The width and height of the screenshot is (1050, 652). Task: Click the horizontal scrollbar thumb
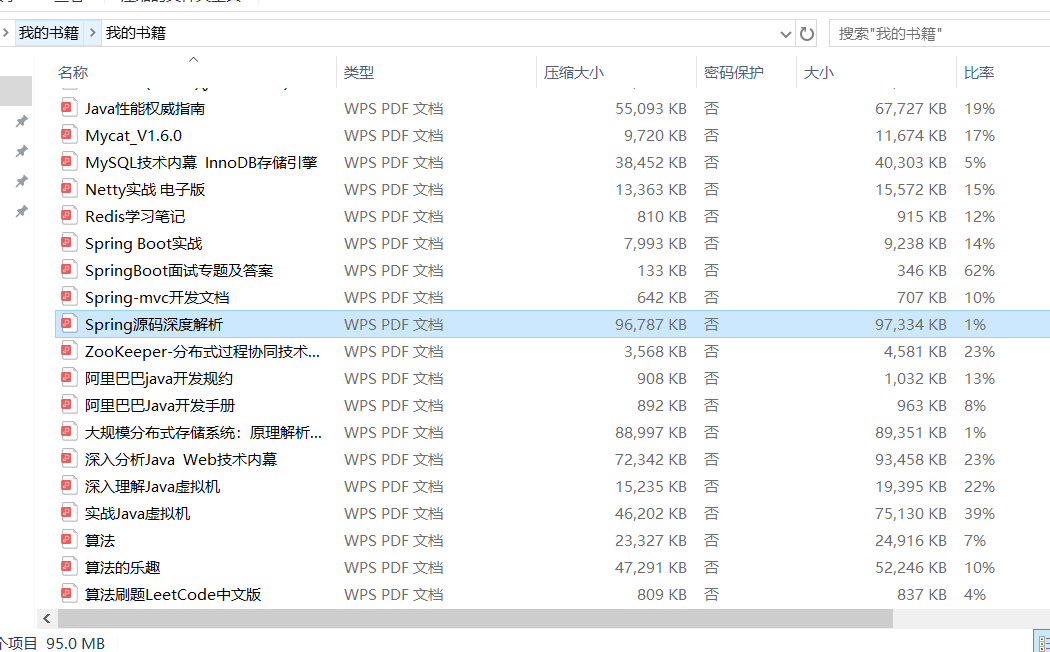(x=475, y=619)
